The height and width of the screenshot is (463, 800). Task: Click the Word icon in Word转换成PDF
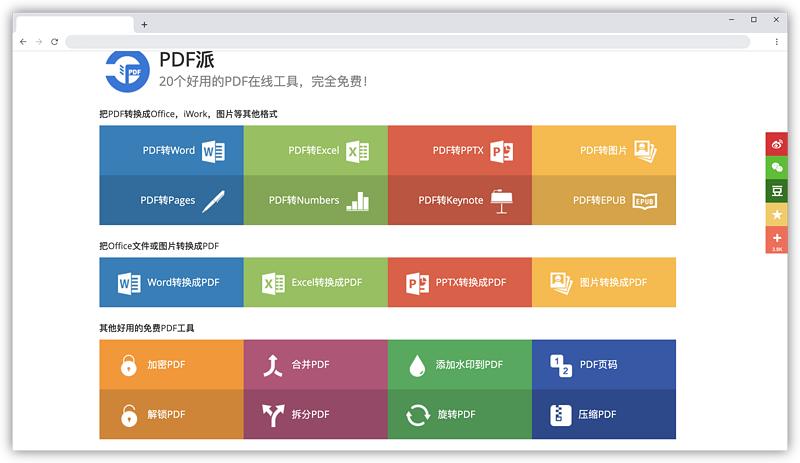point(129,283)
